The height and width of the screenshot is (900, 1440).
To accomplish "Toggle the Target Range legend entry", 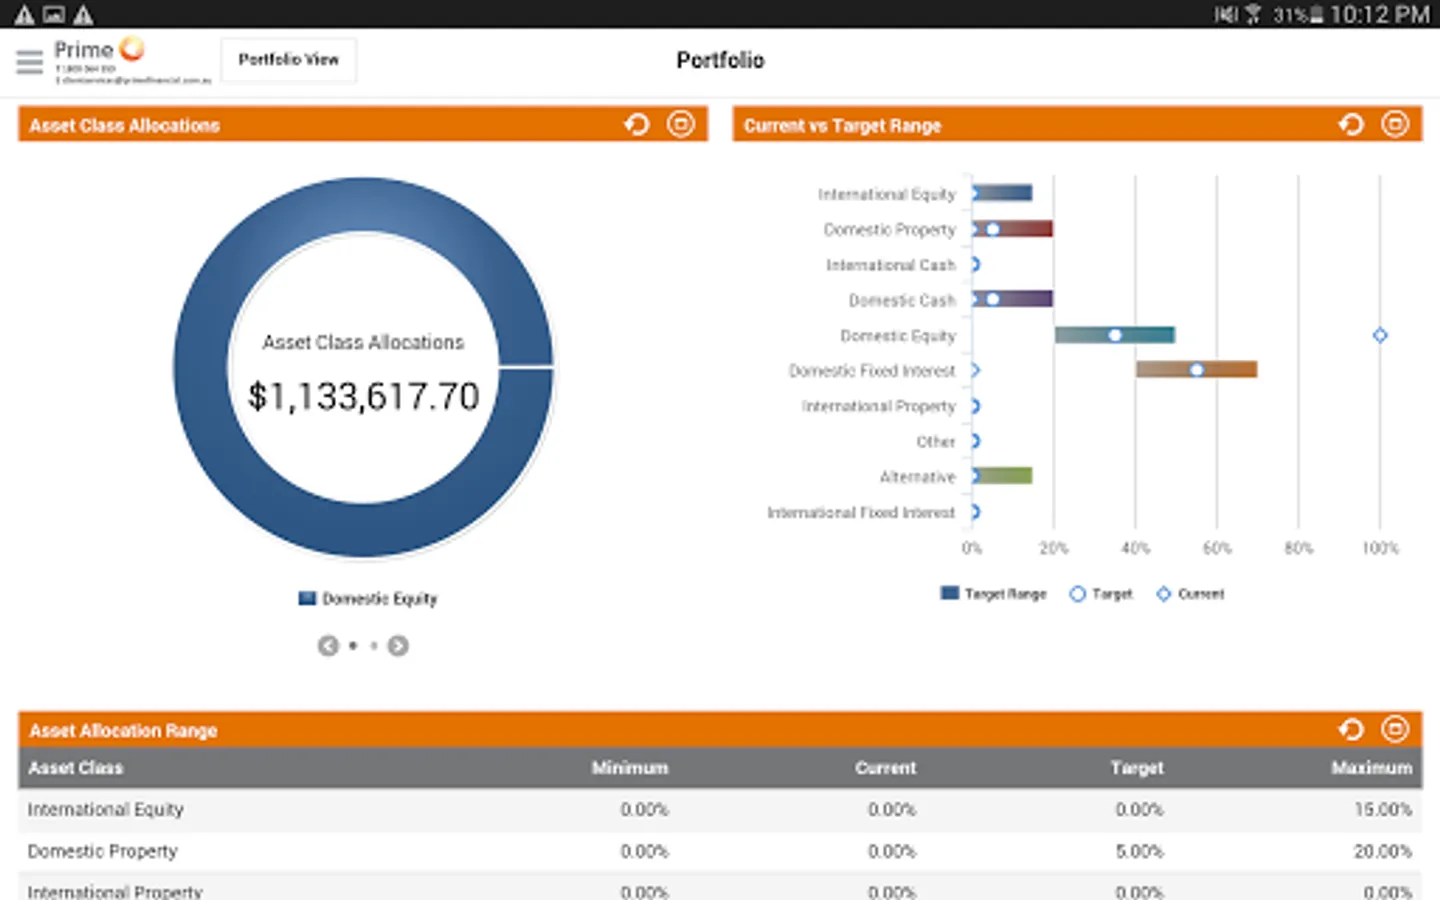I will [993, 594].
